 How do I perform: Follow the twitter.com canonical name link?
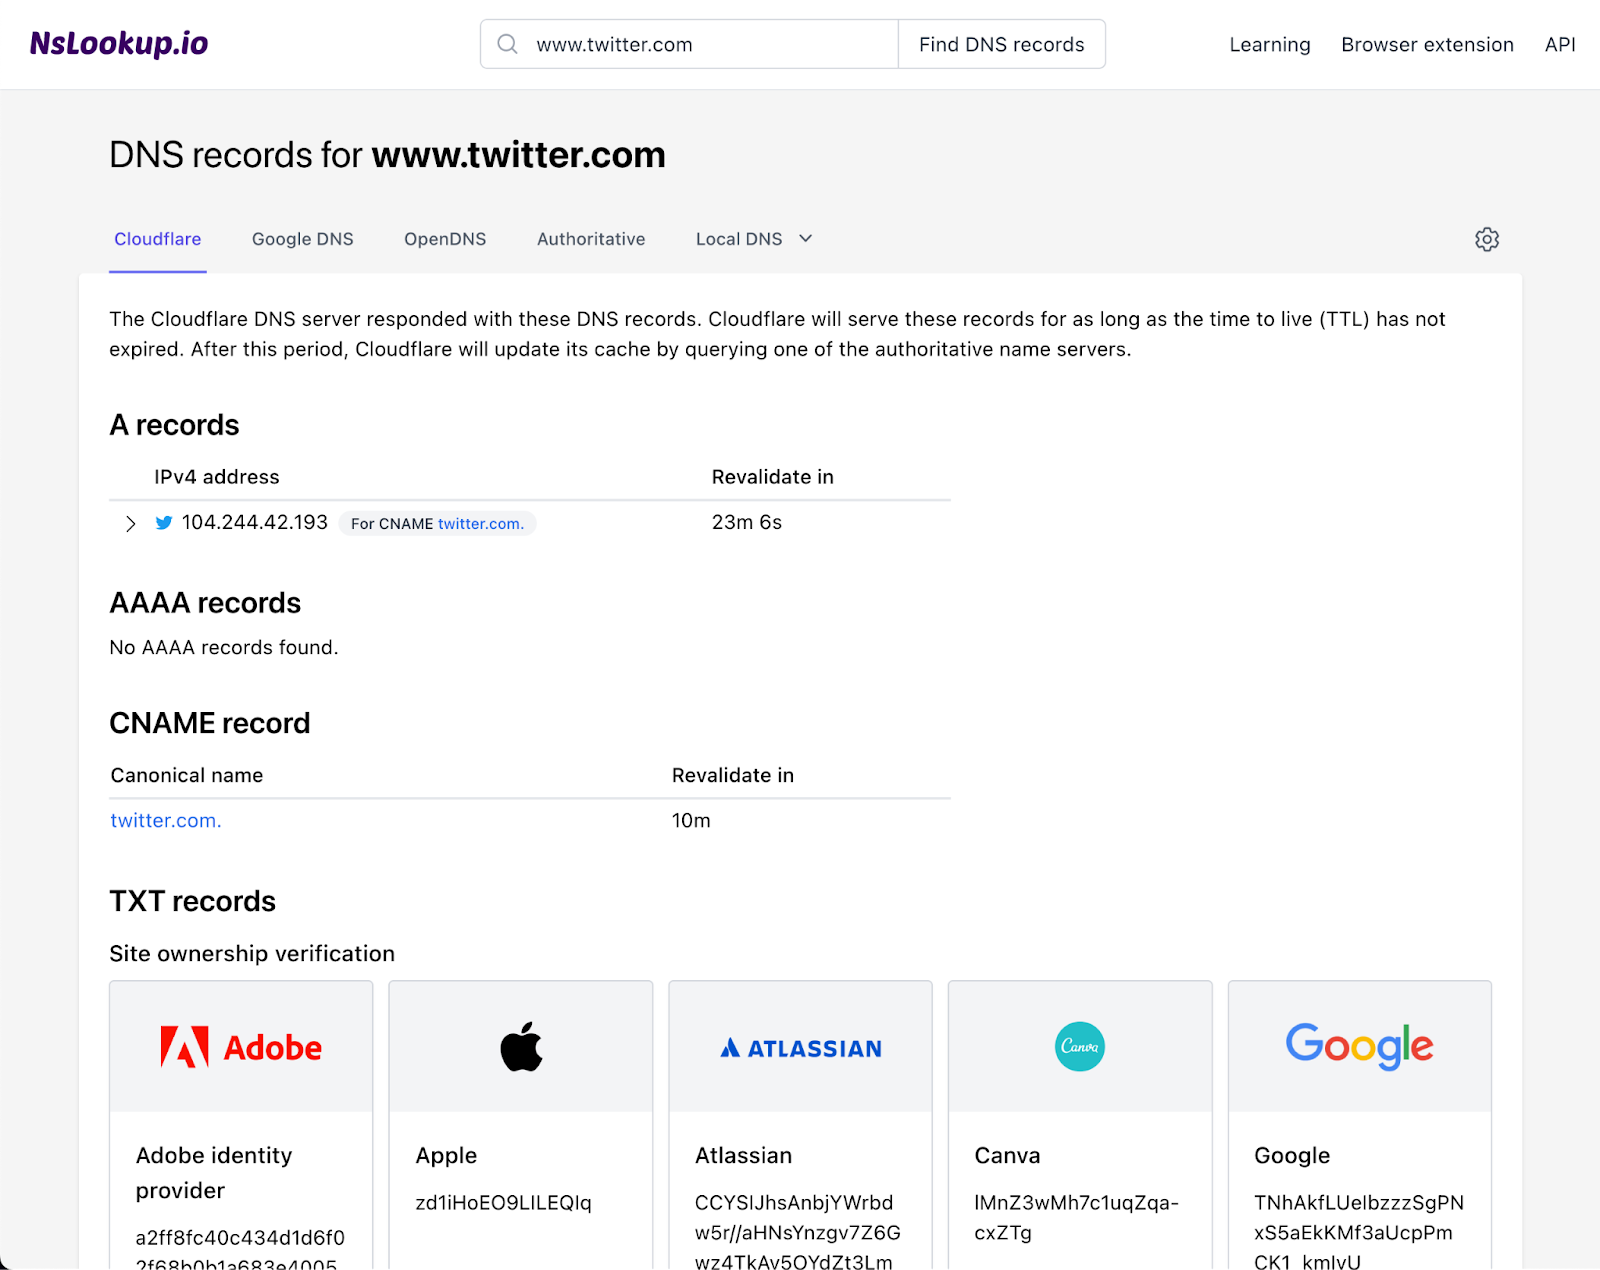164,820
